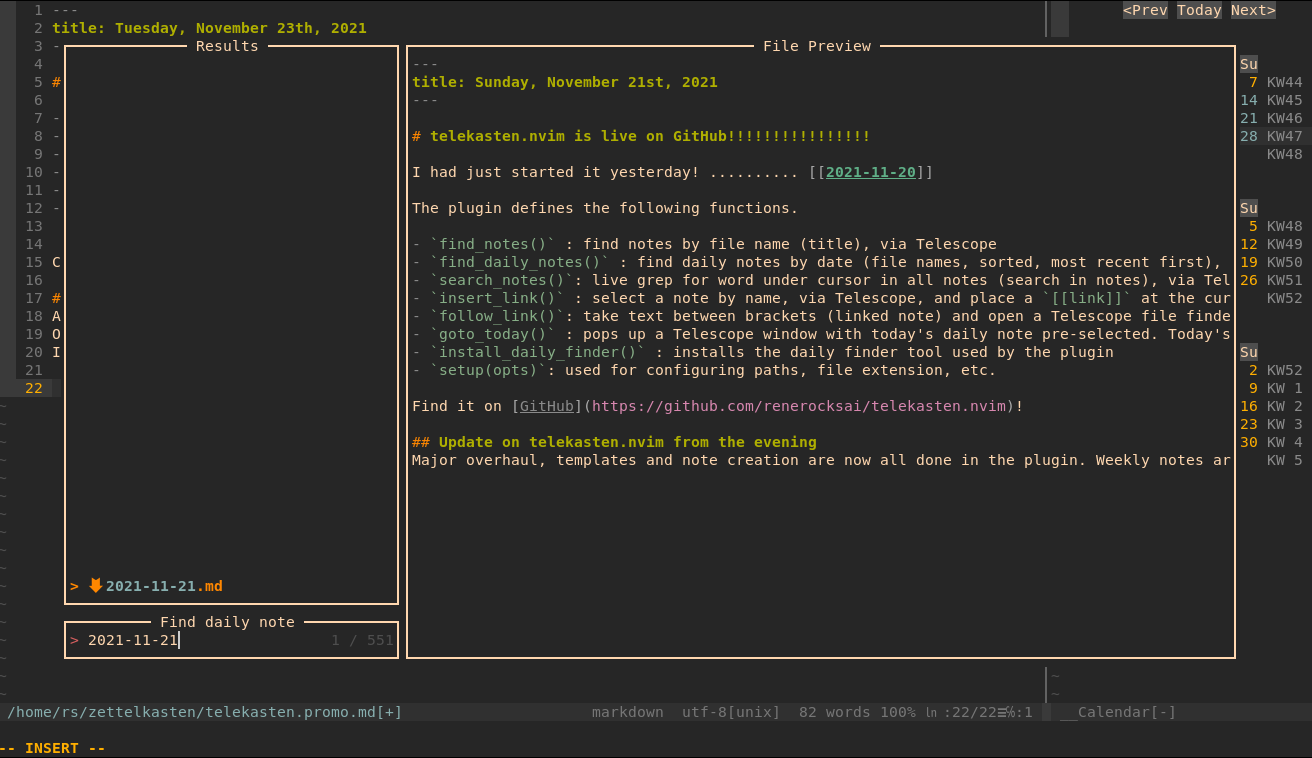Open the GitHub link text in the preview
This screenshot has height=758, width=1312.
point(546,406)
